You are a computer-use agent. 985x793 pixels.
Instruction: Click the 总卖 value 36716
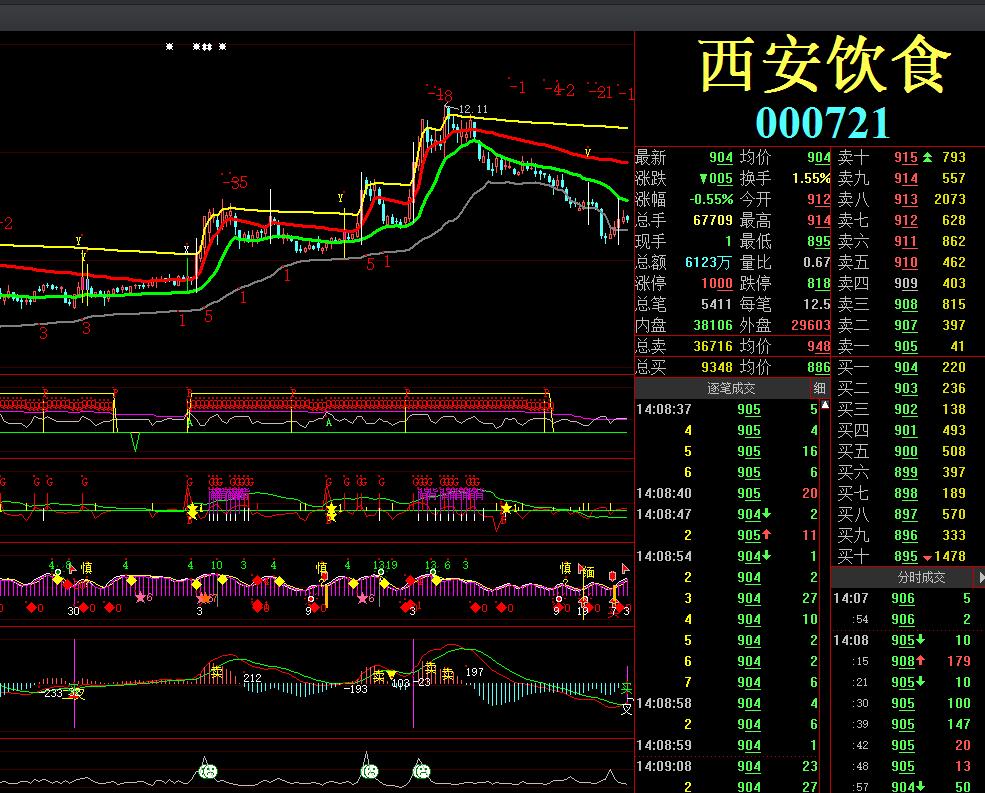[x=713, y=346]
